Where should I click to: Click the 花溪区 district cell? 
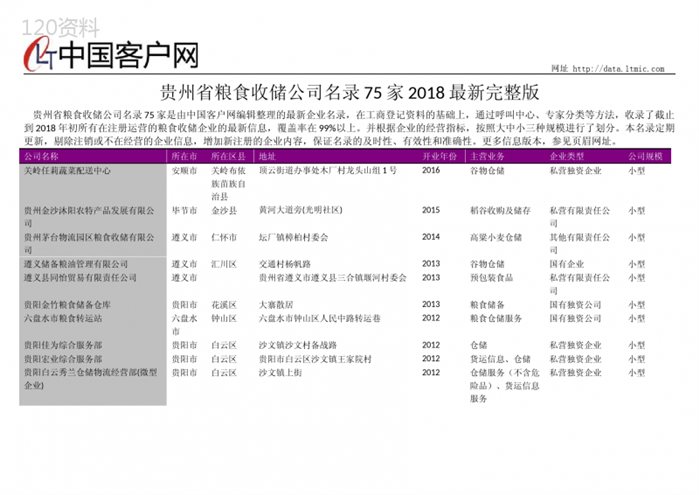pos(224,305)
